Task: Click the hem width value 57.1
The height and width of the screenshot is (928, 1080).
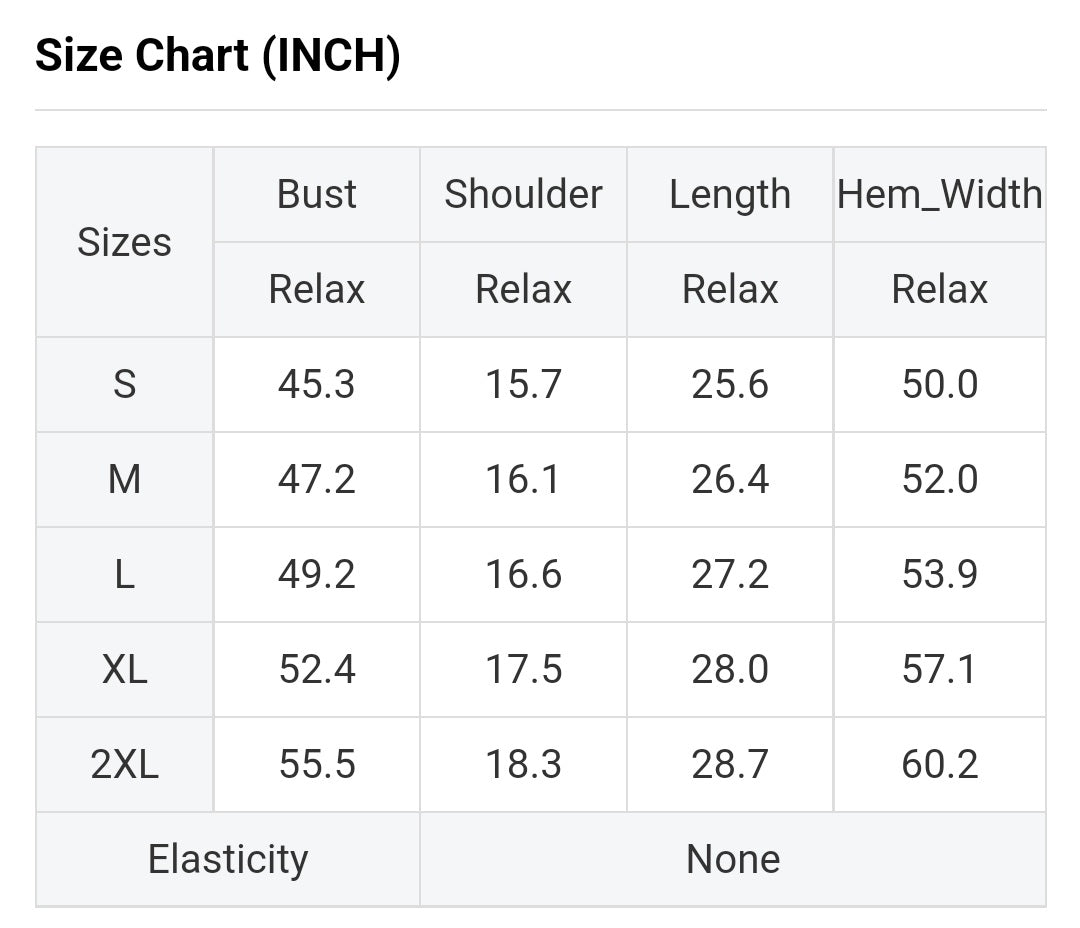Action: point(939,669)
